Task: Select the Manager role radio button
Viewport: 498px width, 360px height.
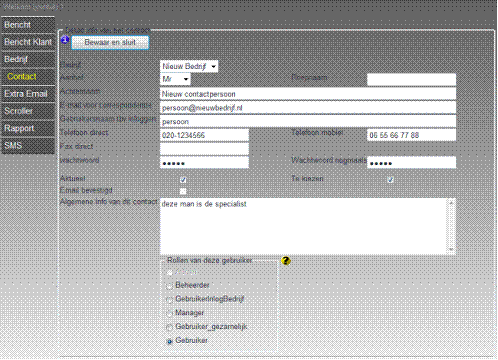Action: tap(169, 314)
